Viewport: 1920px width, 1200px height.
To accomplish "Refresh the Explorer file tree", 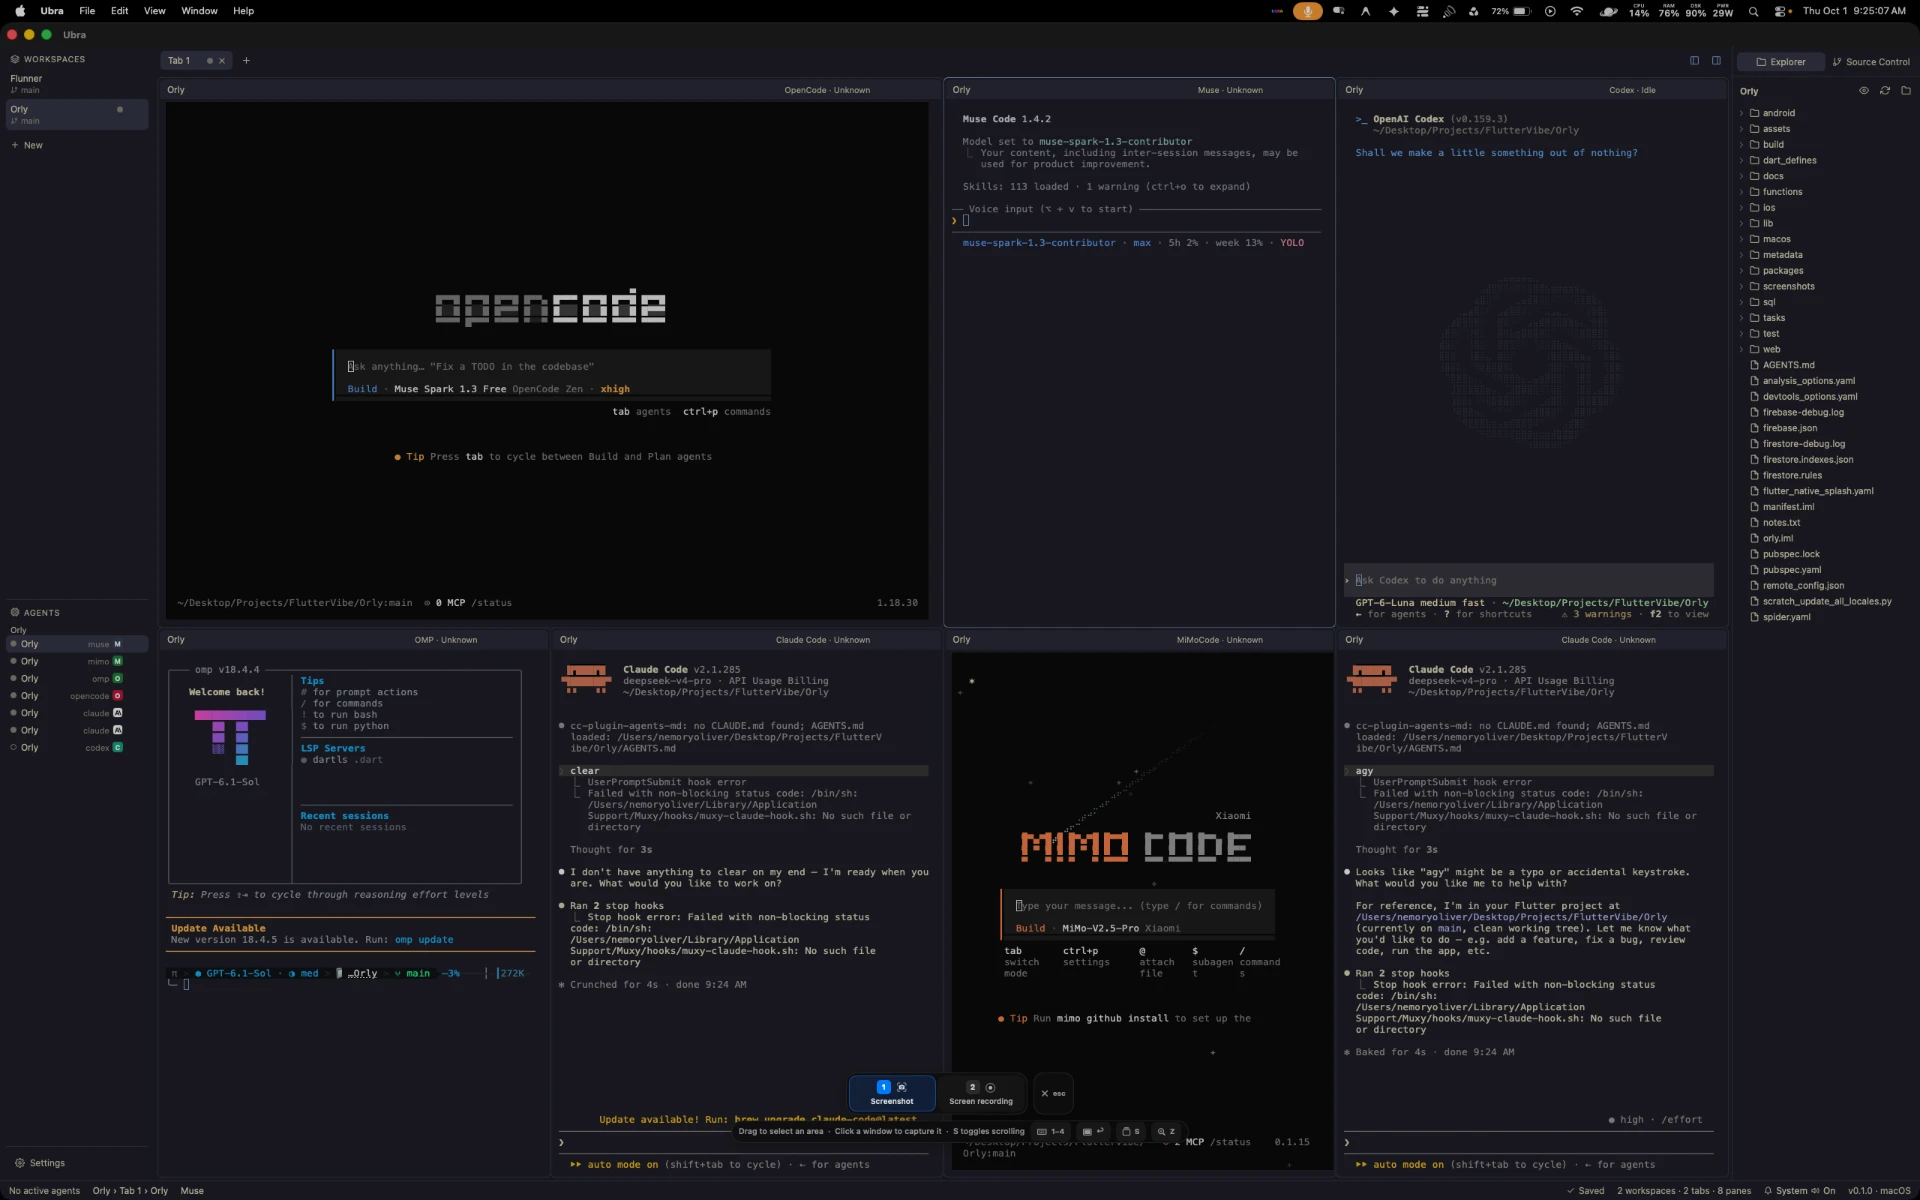I will tap(1885, 91).
